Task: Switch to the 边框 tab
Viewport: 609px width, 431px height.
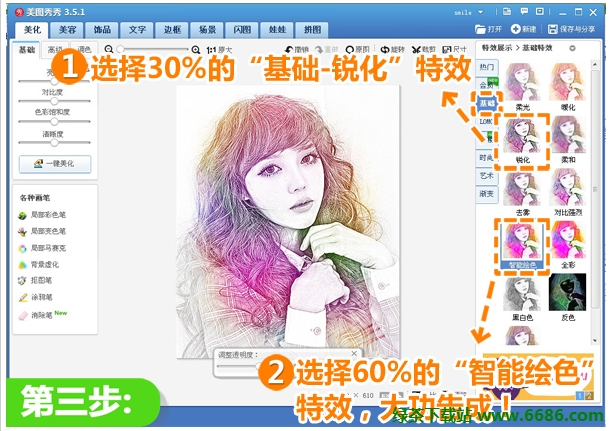Action: point(172,30)
